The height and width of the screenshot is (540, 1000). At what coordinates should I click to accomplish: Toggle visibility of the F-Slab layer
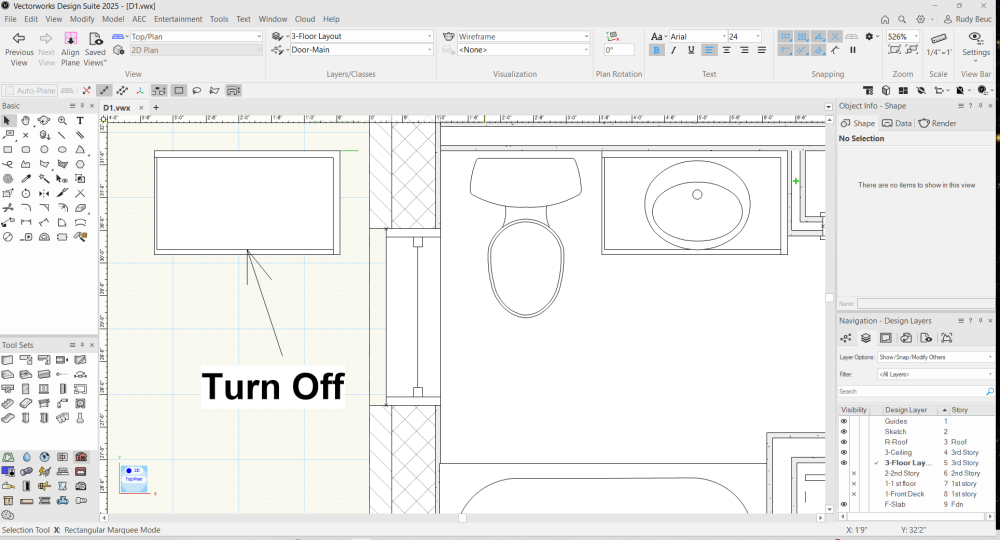pos(844,504)
